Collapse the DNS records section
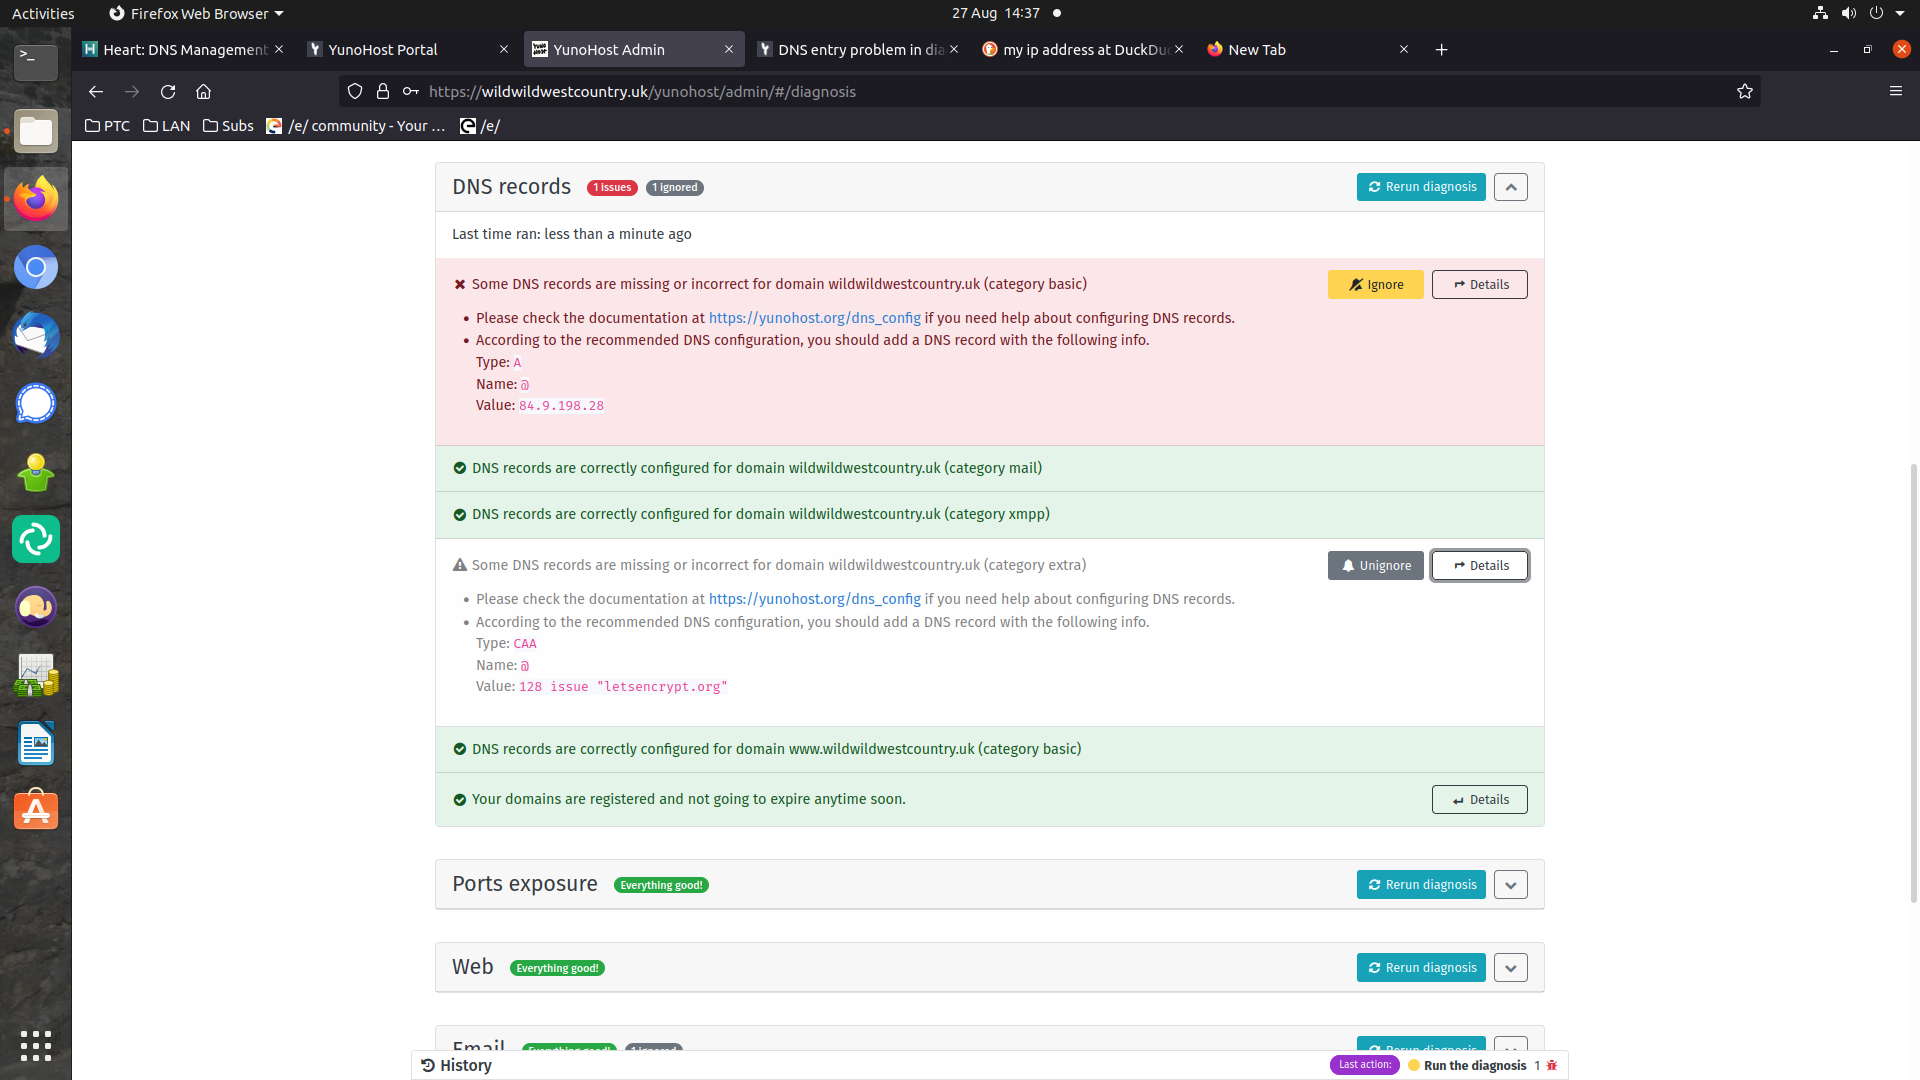1920x1080 pixels. point(1510,187)
